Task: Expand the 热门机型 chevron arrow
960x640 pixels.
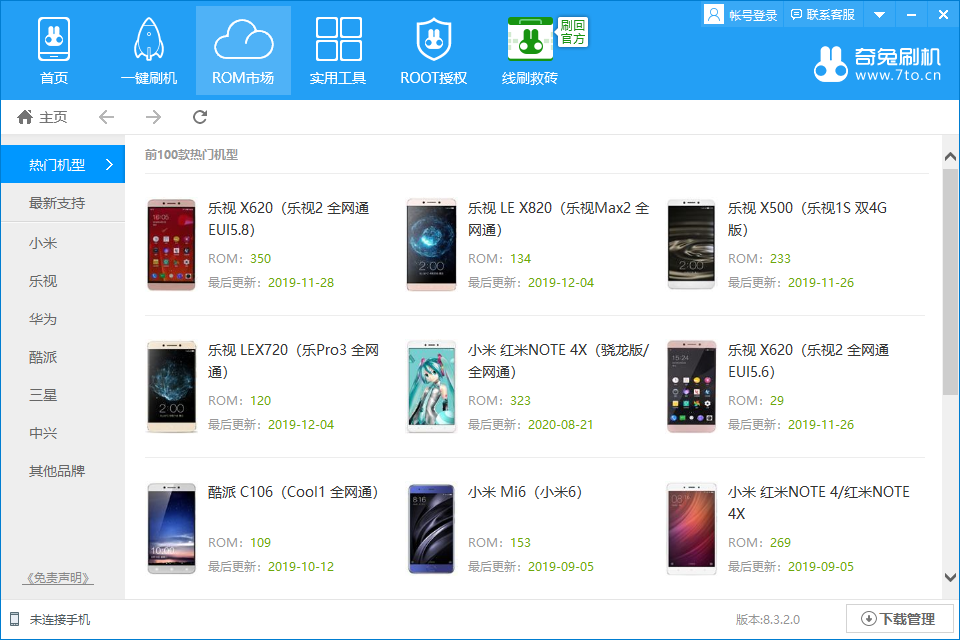Action: pyautogui.click(x=110, y=164)
